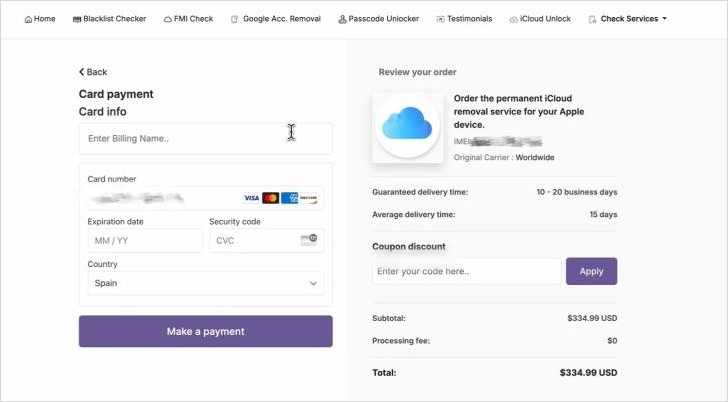Click the Discover card icon
The image size is (728, 402).
click(309, 198)
